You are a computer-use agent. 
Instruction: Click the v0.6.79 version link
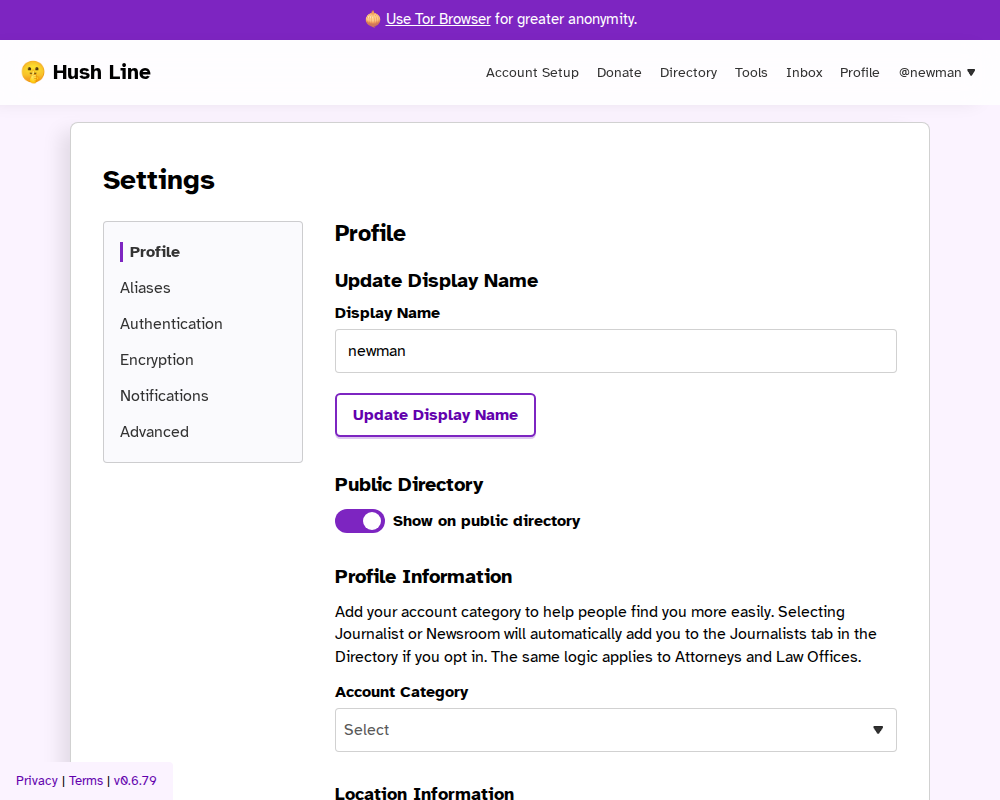pyautogui.click(x=135, y=781)
